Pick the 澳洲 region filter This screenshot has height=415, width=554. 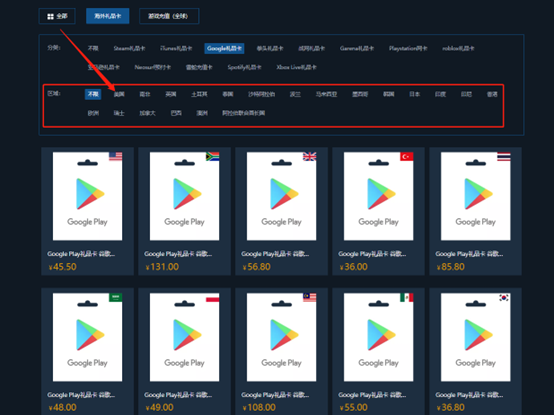coord(202,113)
